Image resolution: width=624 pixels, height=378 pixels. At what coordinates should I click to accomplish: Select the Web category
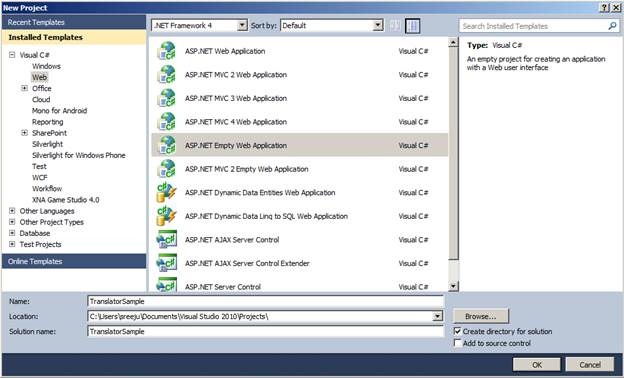point(39,77)
